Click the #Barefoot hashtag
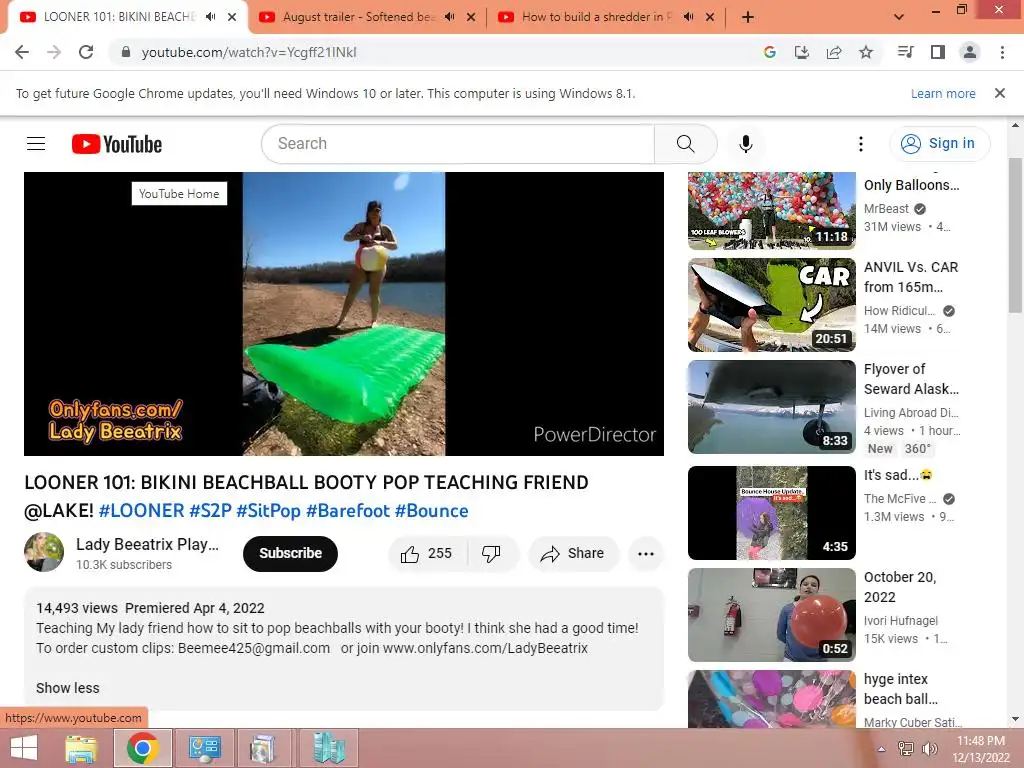 tap(347, 511)
